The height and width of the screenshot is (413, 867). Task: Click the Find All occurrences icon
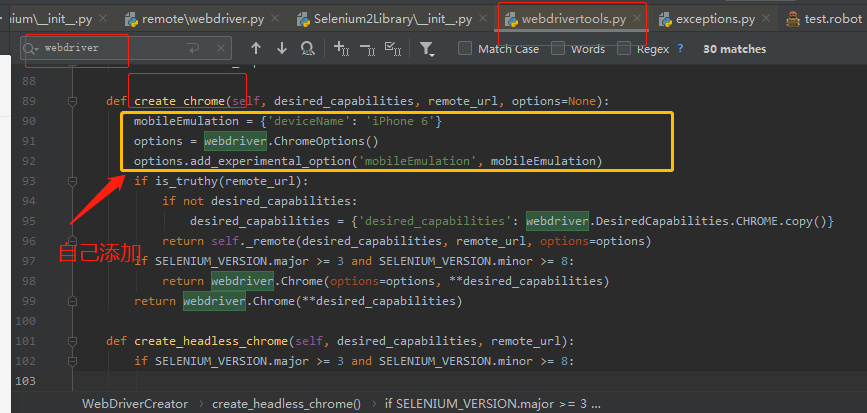click(308, 49)
